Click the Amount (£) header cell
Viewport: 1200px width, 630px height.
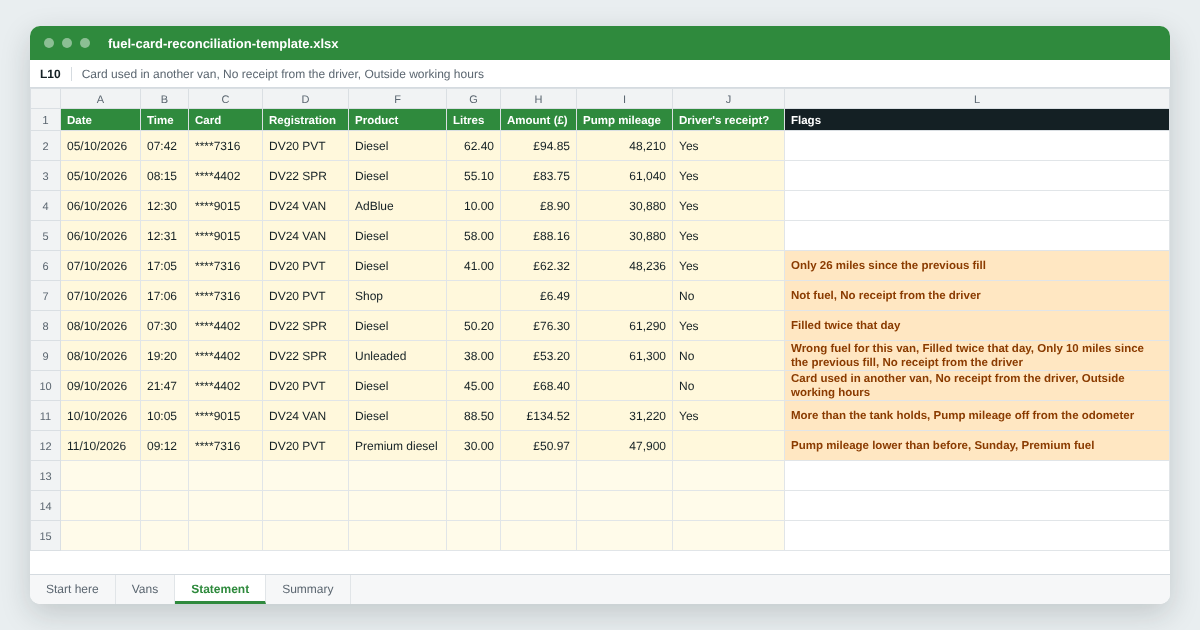click(x=538, y=120)
